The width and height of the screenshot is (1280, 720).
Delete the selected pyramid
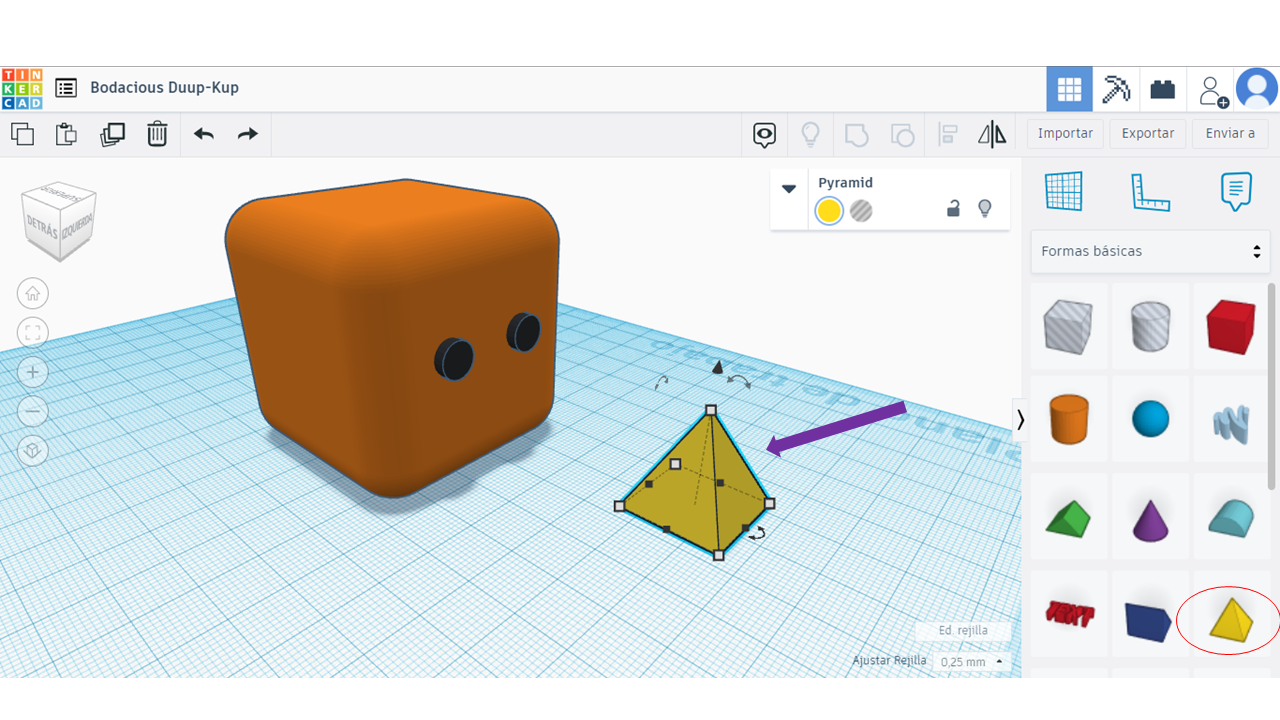[157, 134]
